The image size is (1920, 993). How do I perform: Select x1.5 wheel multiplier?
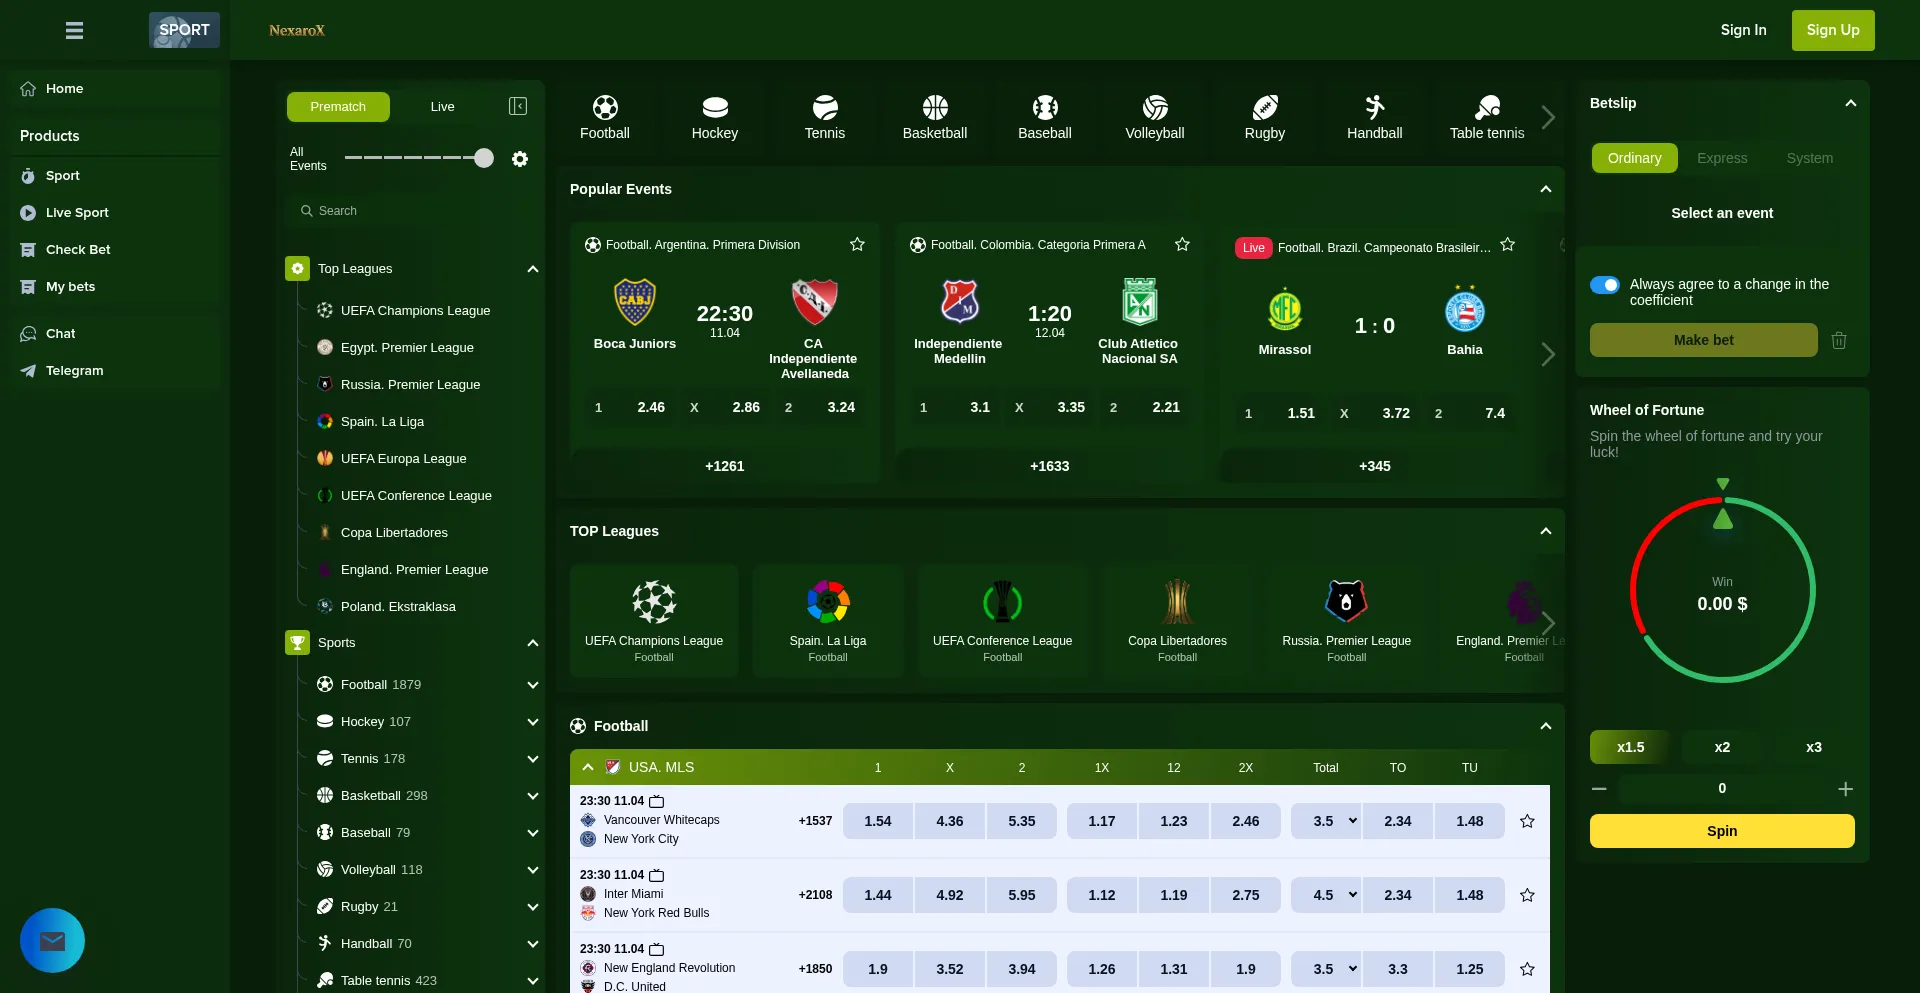[1630, 747]
